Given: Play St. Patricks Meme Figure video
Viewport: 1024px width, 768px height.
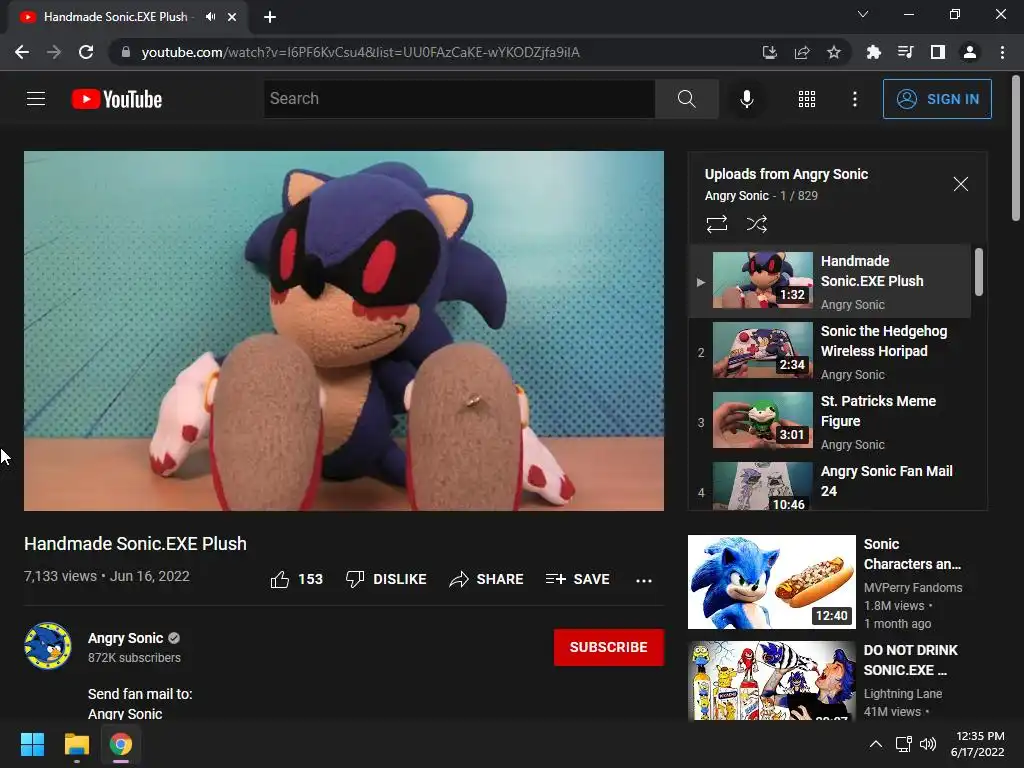Looking at the screenshot, I should 830,422.
